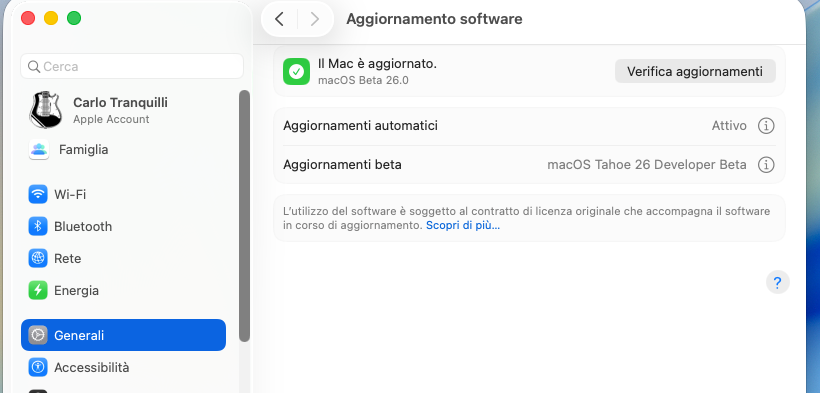The image size is (820, 393).
Task: Click inside the Cerca search field
Action: (132, 66)
